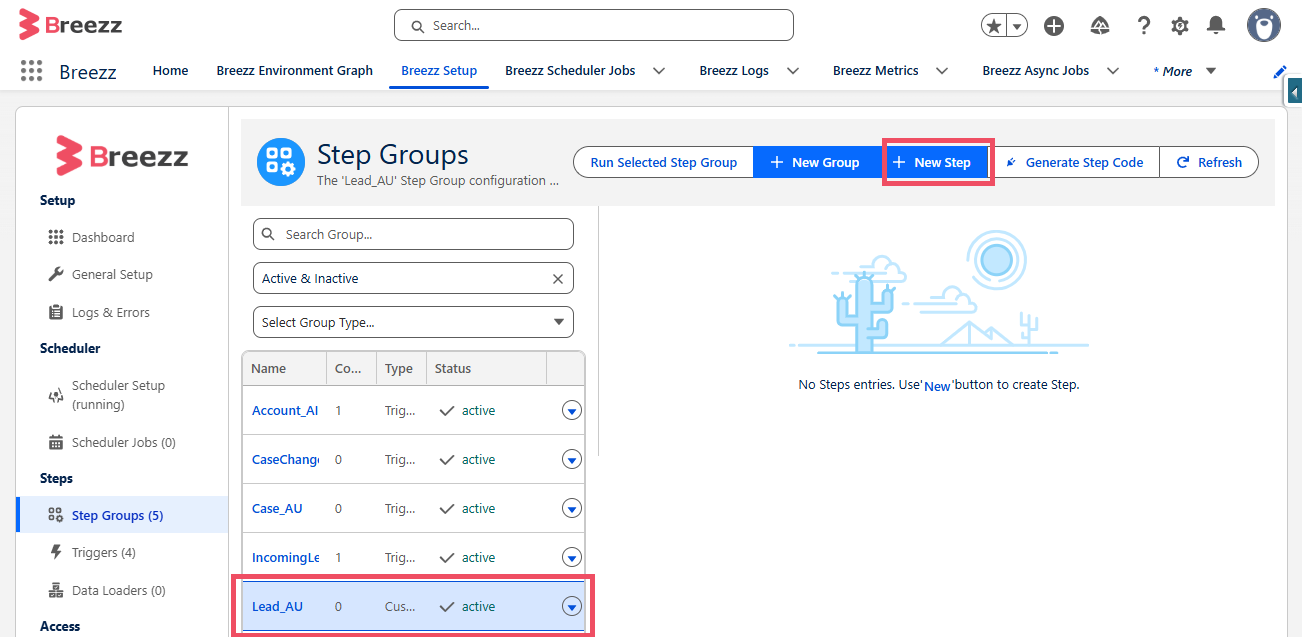Screen dimensions: 1302x637
Task: Click the New Group button
Action: click(x=815, y=163)
